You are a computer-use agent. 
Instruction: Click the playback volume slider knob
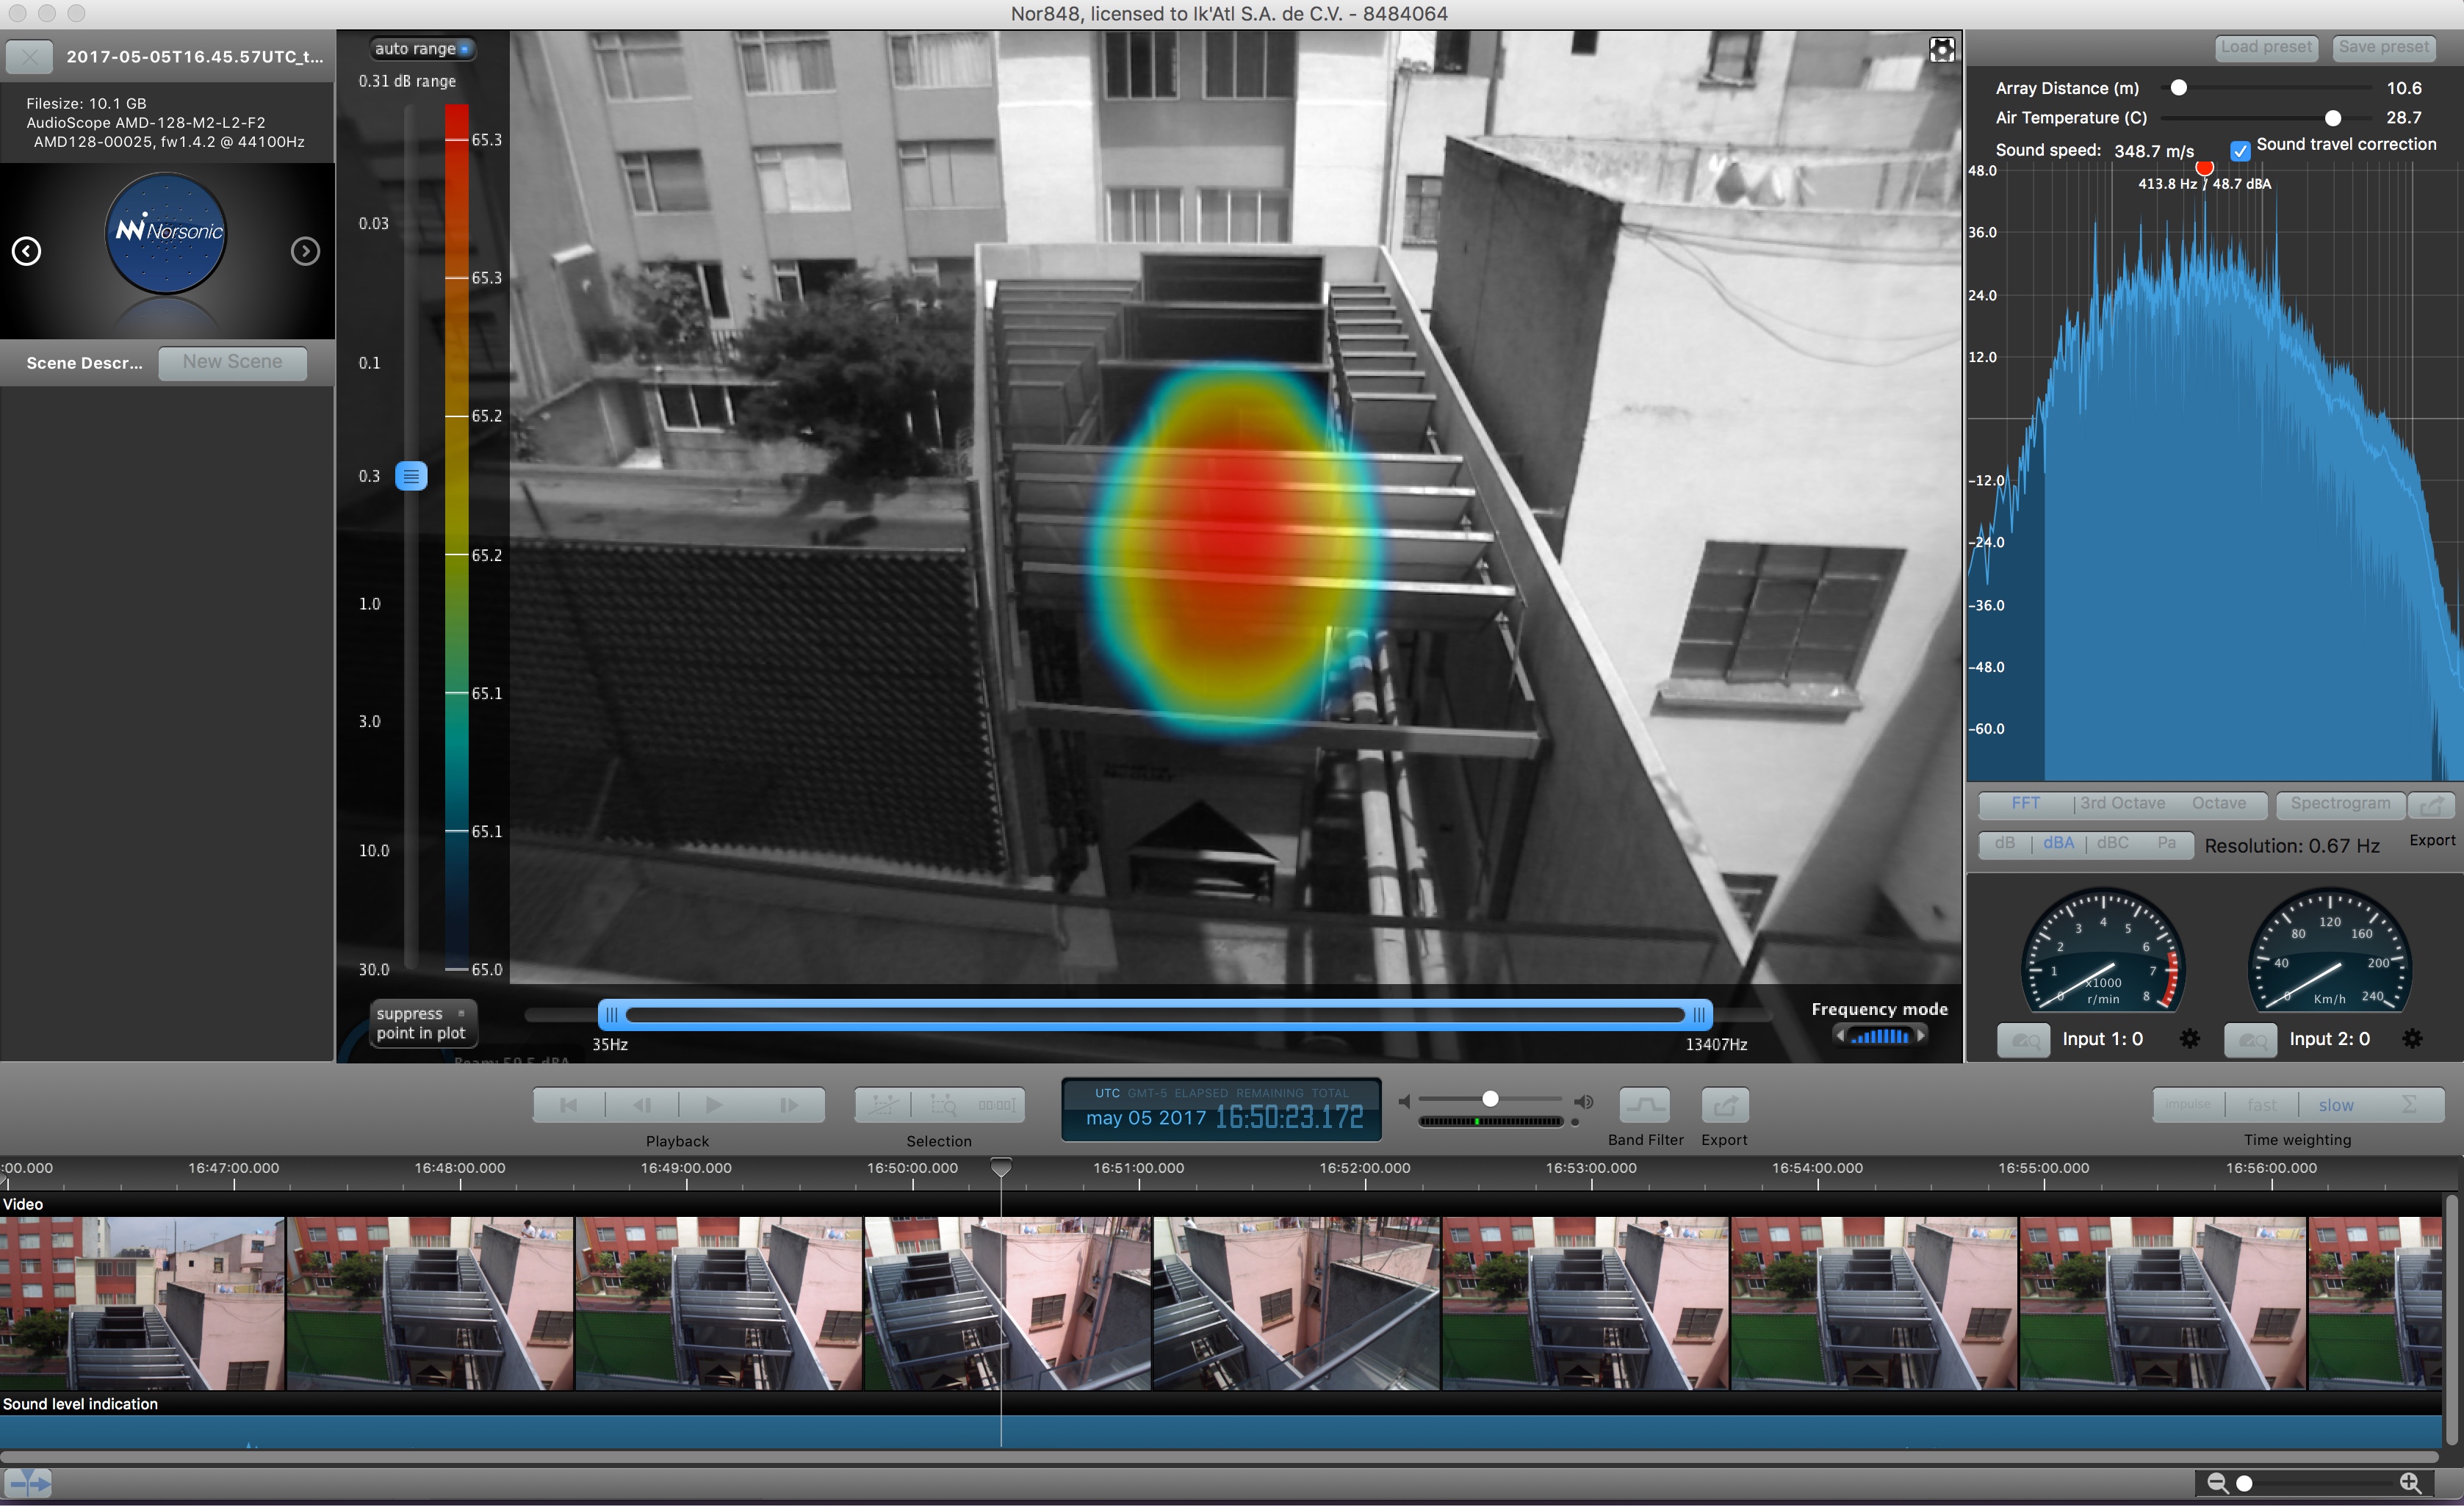(x=1490, y=1099)
